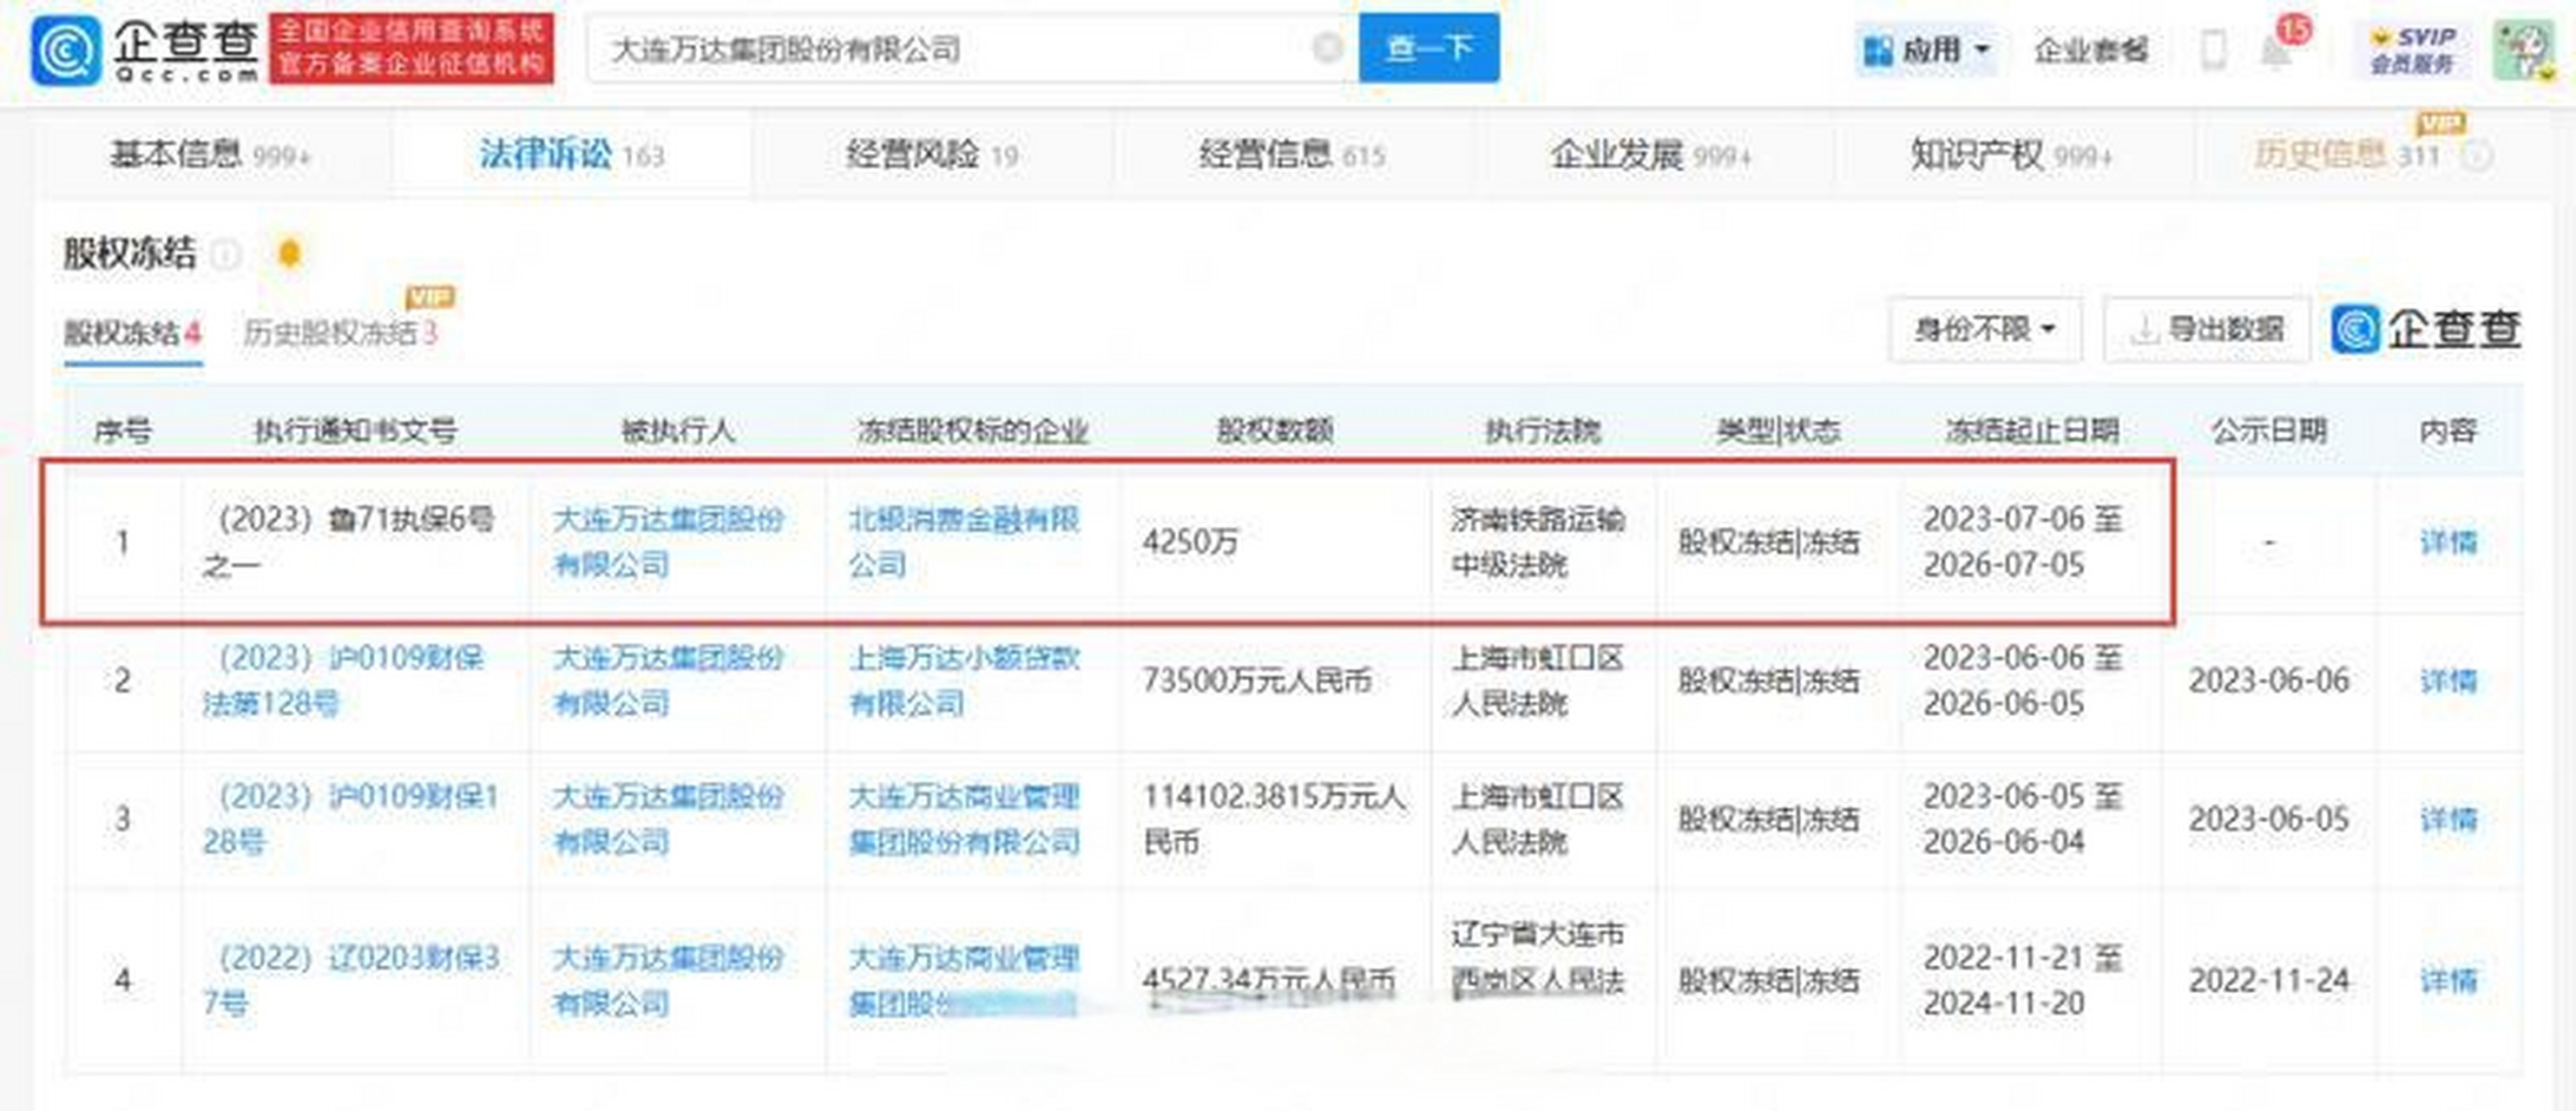This screenshot has height=1111, width=2576.
Task: Open case (2023)沪0109财保128号
Action: [x=351, y=819]
